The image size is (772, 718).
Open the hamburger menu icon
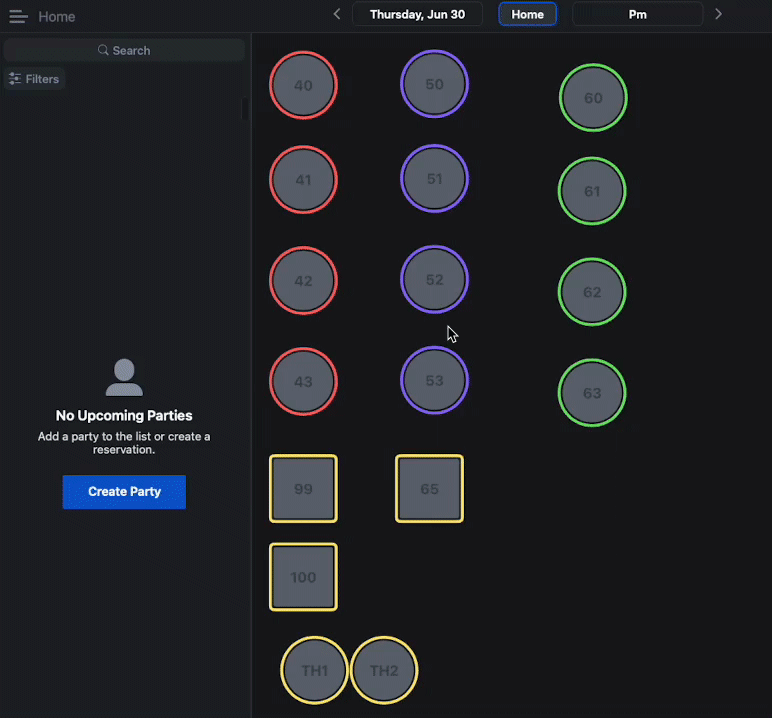18,17
